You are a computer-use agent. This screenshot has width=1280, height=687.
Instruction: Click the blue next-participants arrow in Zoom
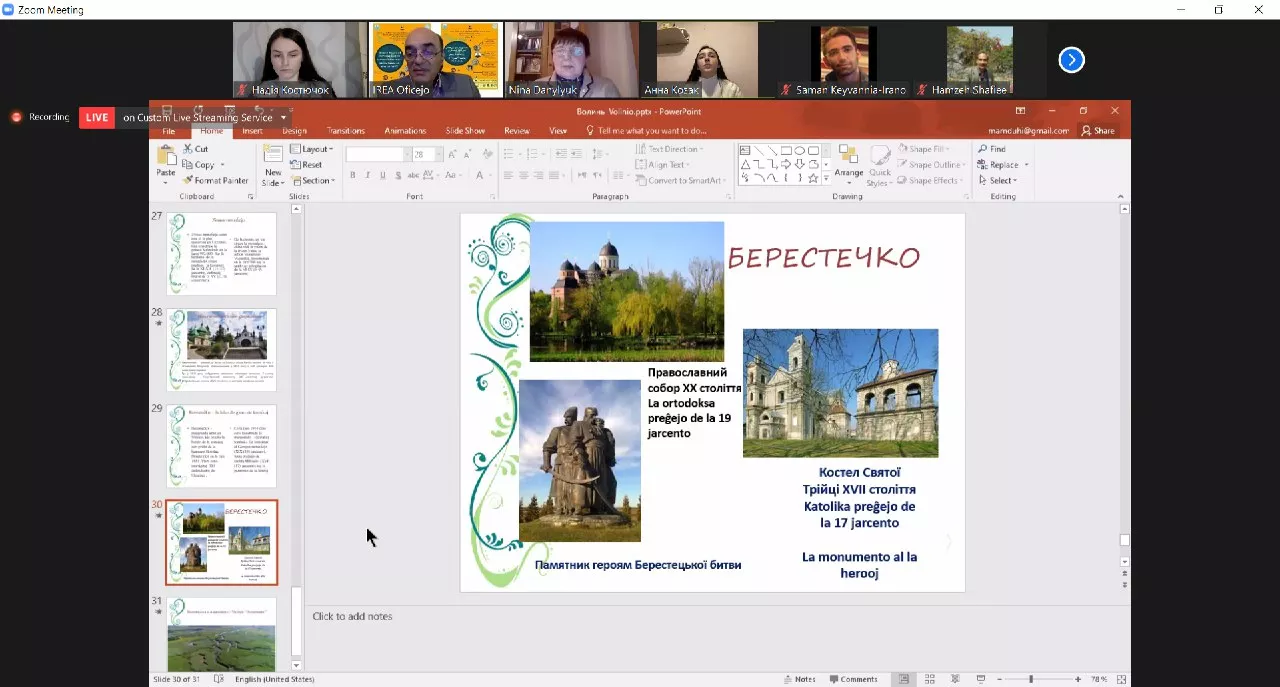1071,61
